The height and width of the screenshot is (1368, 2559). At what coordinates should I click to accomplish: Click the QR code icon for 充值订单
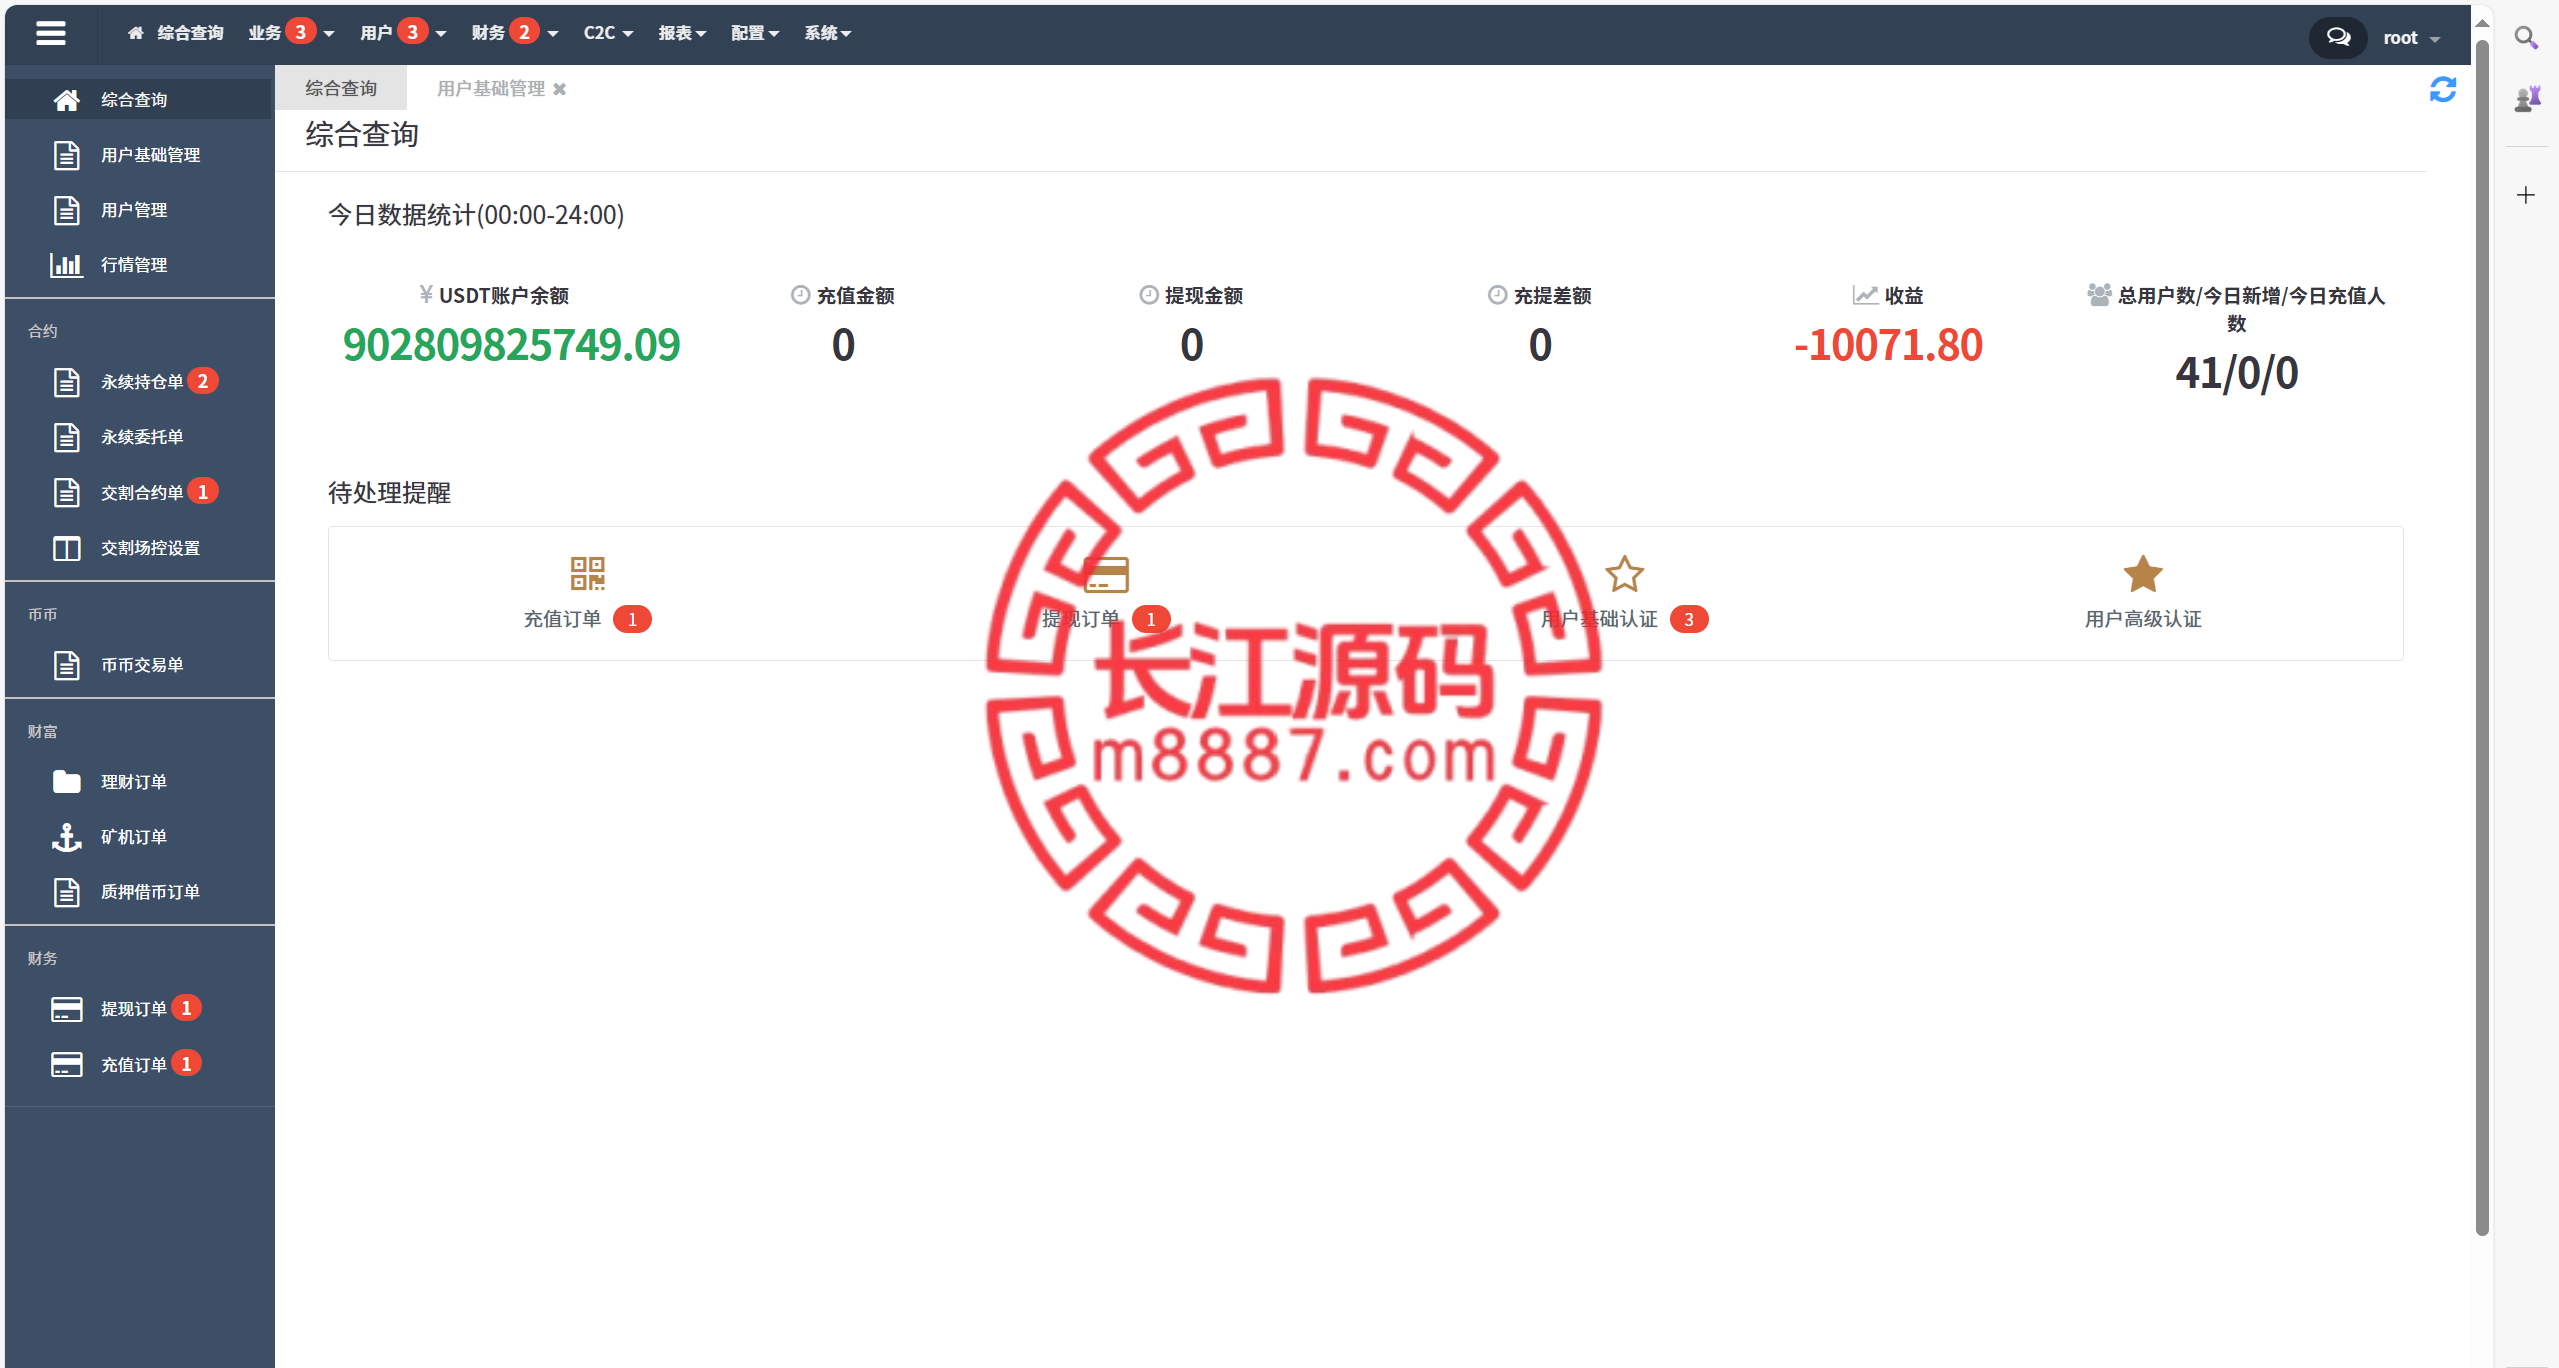point(587,573)
